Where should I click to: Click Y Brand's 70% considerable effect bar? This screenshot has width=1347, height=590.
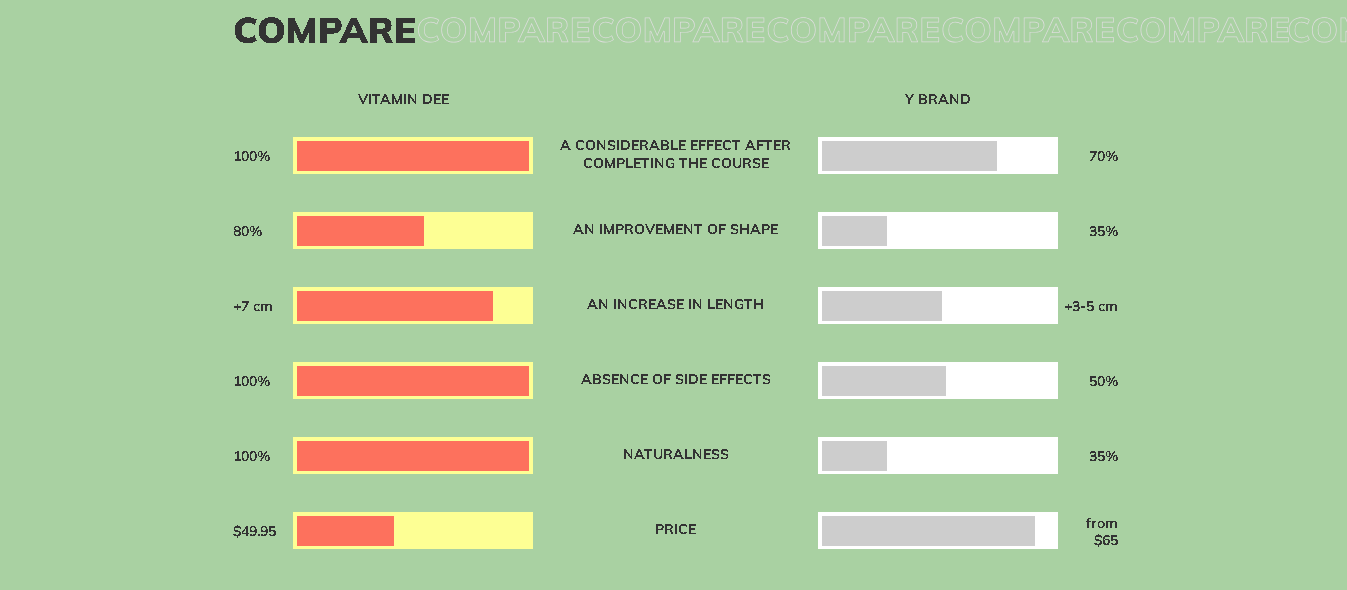coord(938,156)
